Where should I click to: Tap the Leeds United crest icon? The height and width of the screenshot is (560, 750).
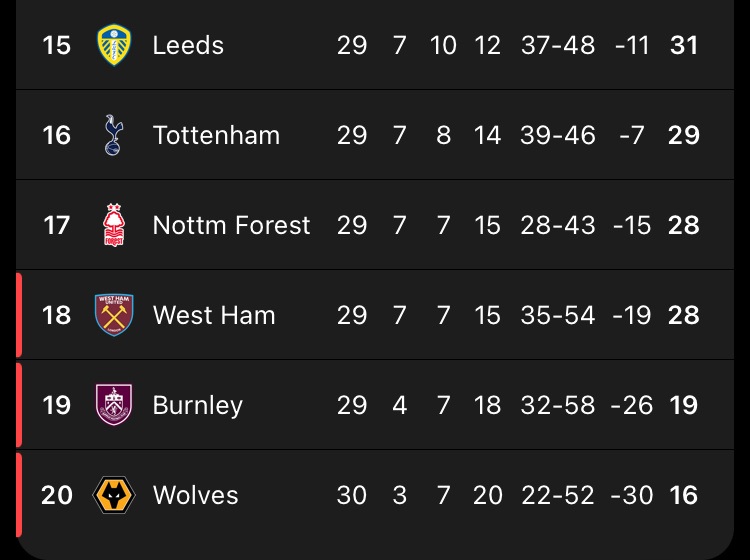click(x=114, y=45)
